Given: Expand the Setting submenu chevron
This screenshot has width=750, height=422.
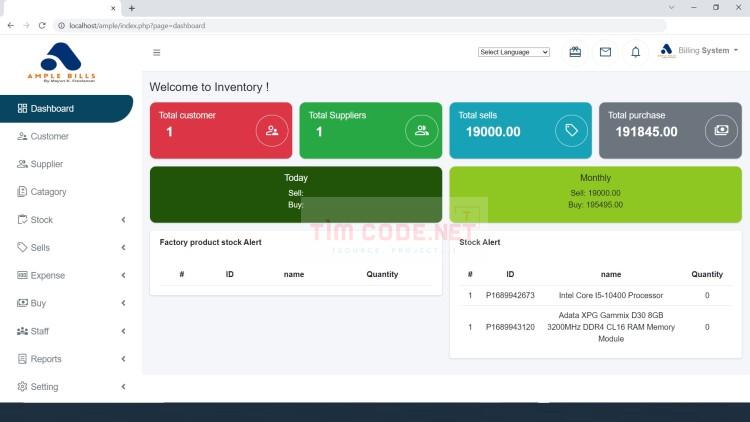Looking at the screenshot, I should pyautogui.click(x=123, y=387).
